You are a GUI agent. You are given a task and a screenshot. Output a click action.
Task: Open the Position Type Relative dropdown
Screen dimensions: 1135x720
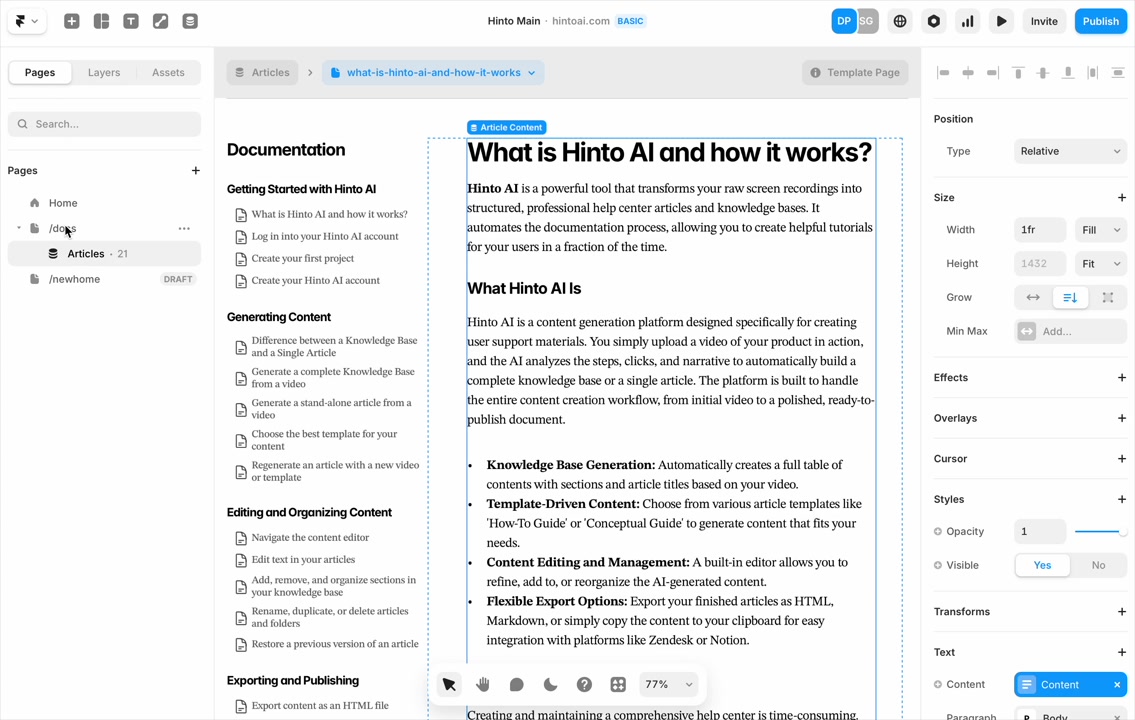1070,151
